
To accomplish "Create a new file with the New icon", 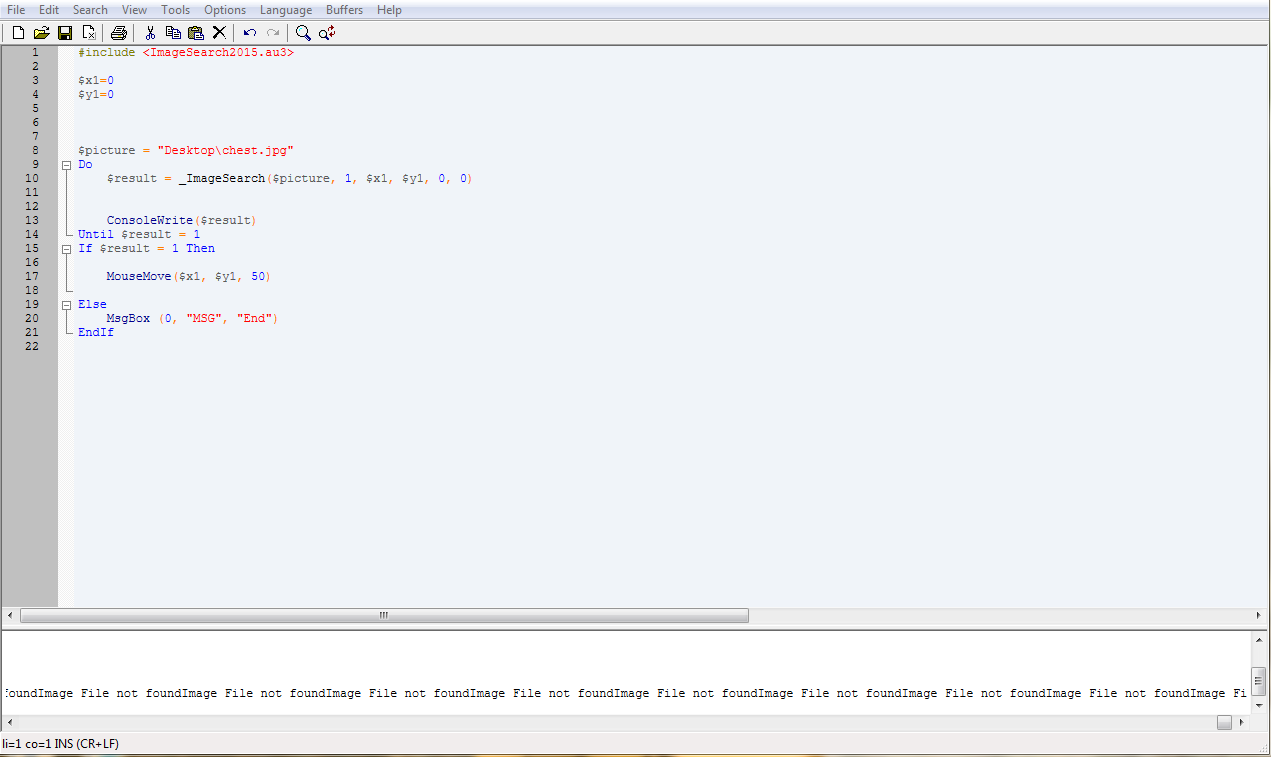I will [18, 33].
